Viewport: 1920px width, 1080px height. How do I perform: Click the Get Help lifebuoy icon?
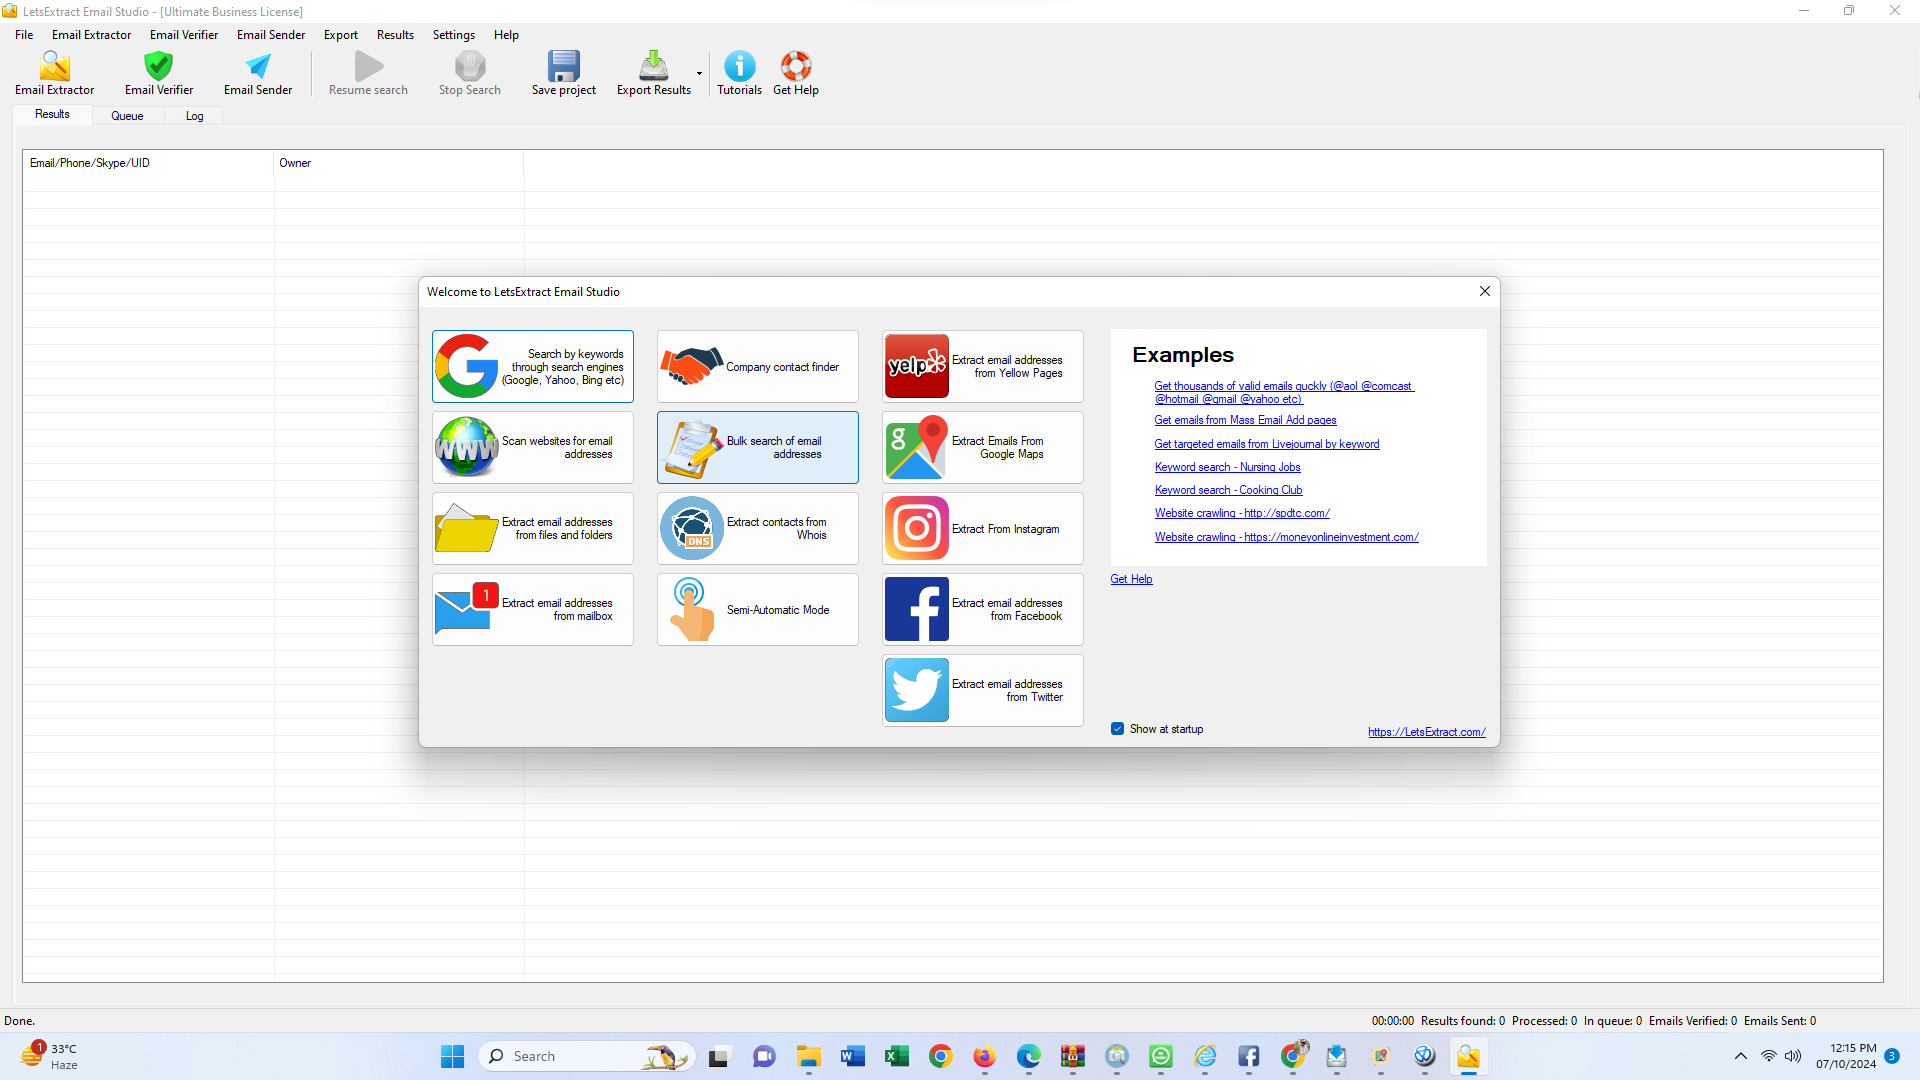click(x=795, y=67)
